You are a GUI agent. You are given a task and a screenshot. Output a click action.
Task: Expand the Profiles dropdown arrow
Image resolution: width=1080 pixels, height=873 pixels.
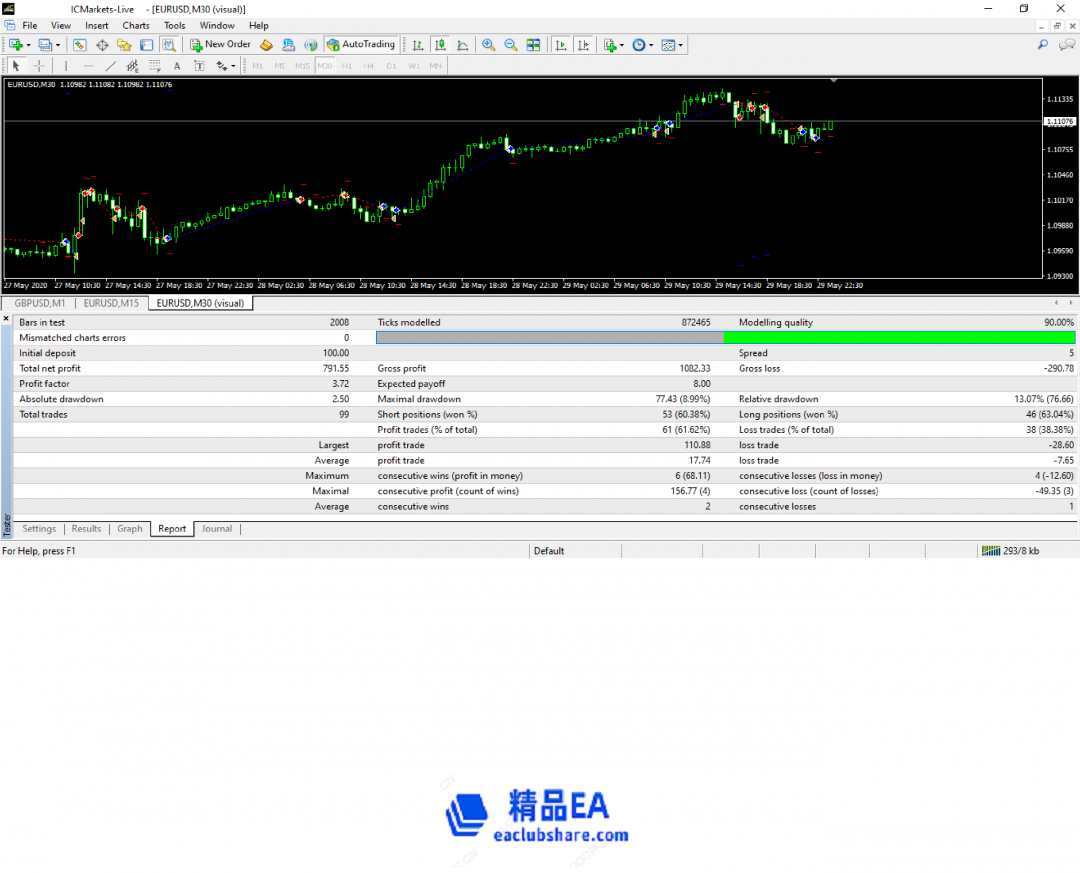click(x=57, y=44)
